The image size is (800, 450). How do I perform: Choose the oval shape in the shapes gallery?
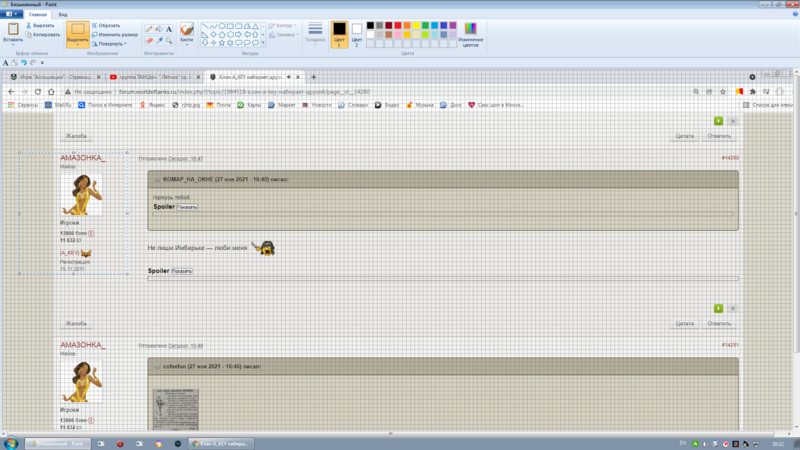tap(222, 26)
